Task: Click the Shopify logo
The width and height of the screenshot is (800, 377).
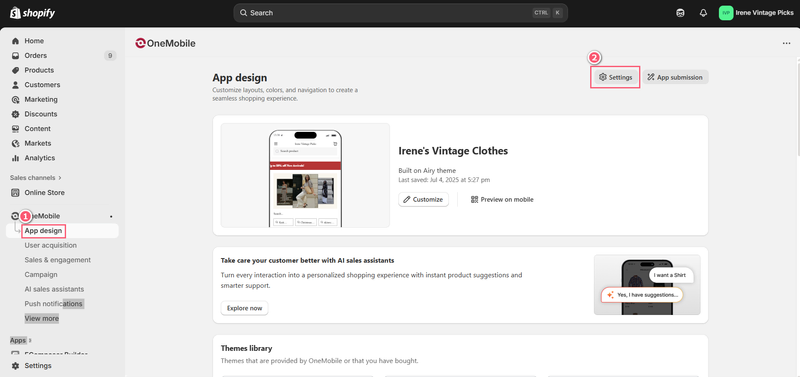Action: click(32, 13)
